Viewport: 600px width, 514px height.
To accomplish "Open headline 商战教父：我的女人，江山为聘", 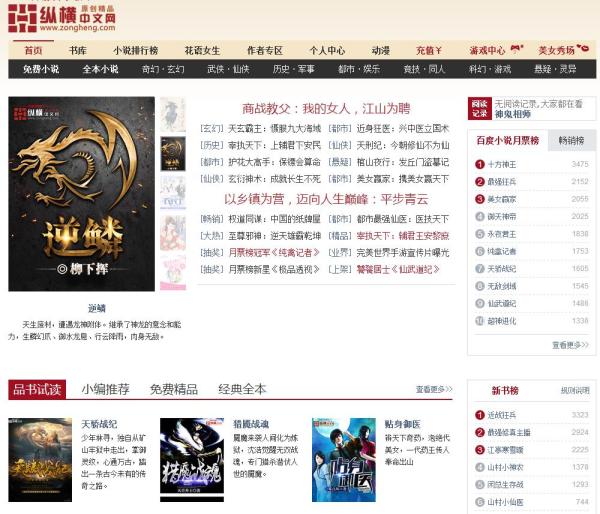I will [x=326, y=109].
